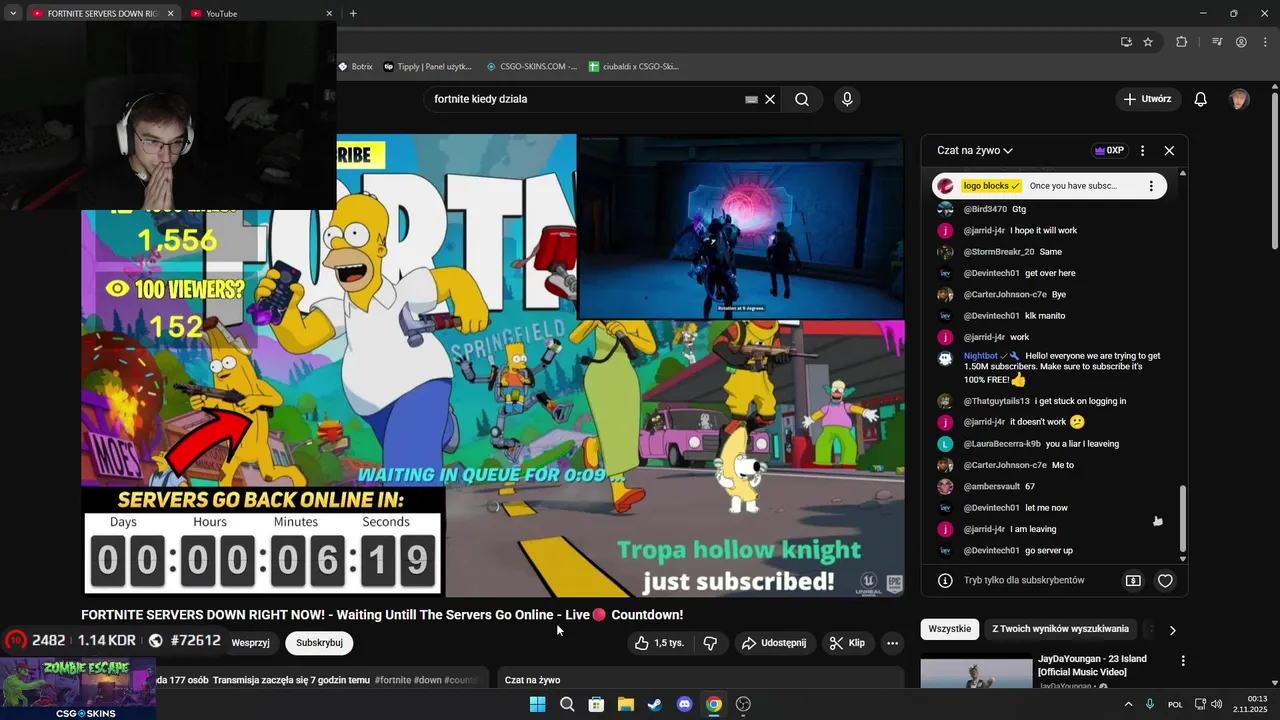Click the Udostępnij share button

pos(774,643)
